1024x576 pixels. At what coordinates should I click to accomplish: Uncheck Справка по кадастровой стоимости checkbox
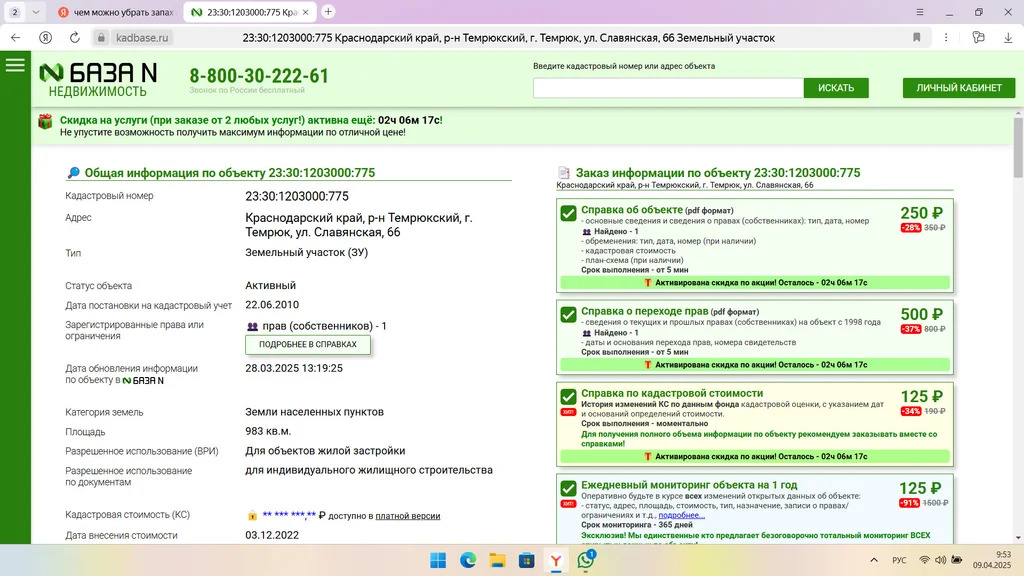(568, 396)
